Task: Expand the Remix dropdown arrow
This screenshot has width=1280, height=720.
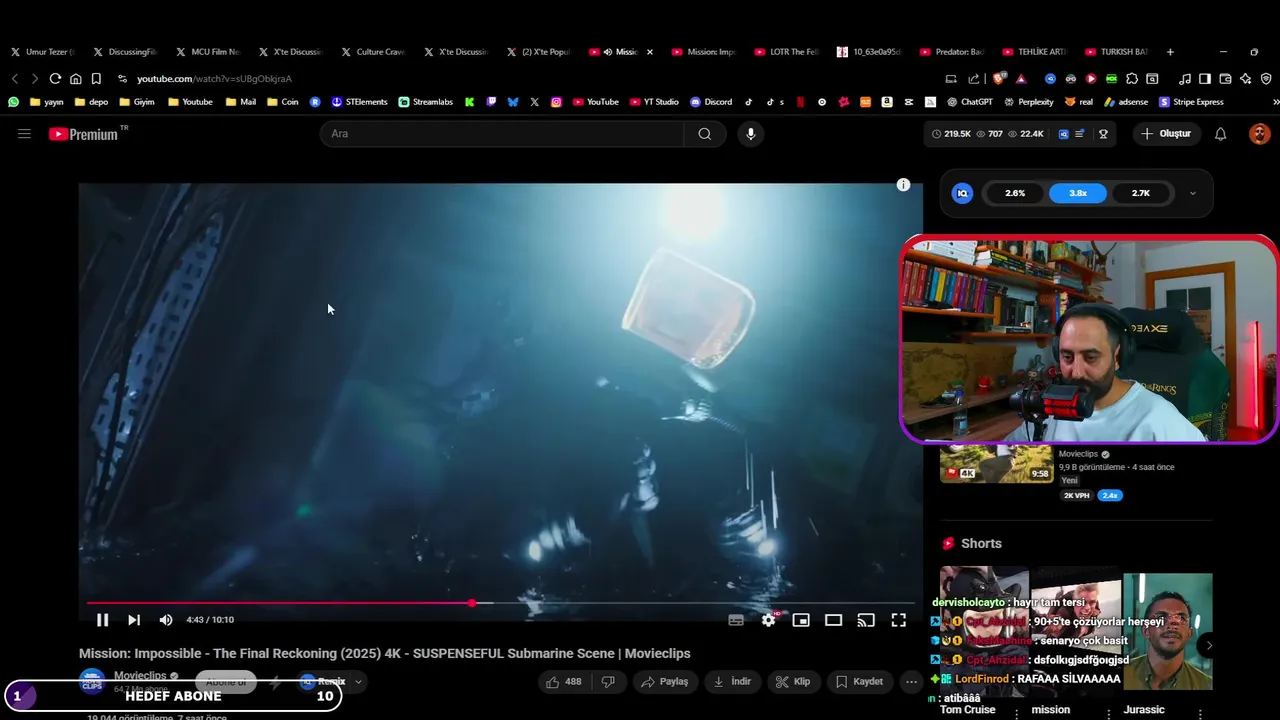Action: 358,682
